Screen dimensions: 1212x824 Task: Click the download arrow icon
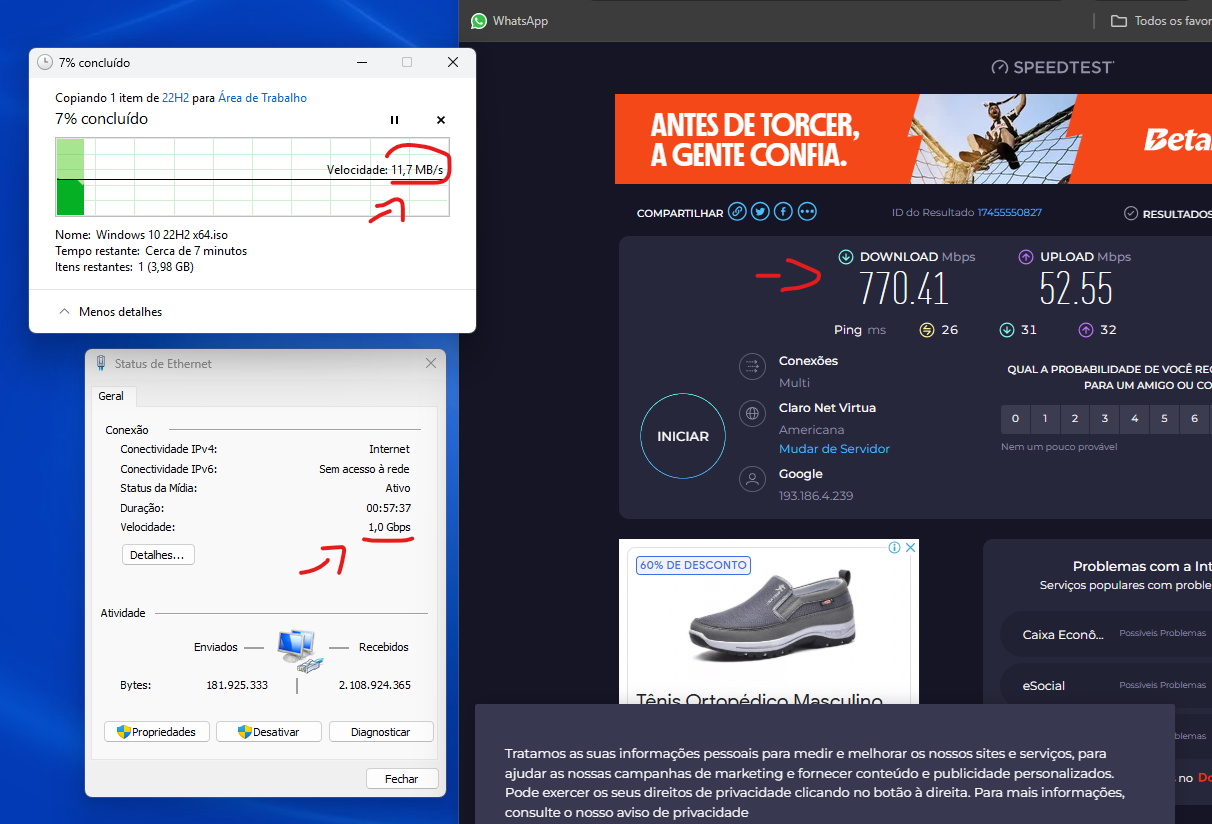tap(846, 257)
